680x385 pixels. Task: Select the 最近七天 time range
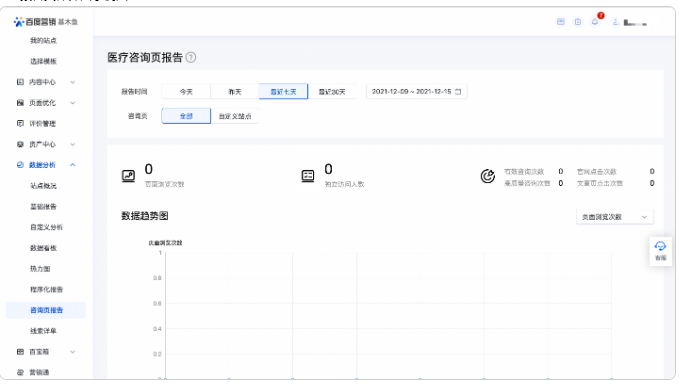tap(283, 91)
